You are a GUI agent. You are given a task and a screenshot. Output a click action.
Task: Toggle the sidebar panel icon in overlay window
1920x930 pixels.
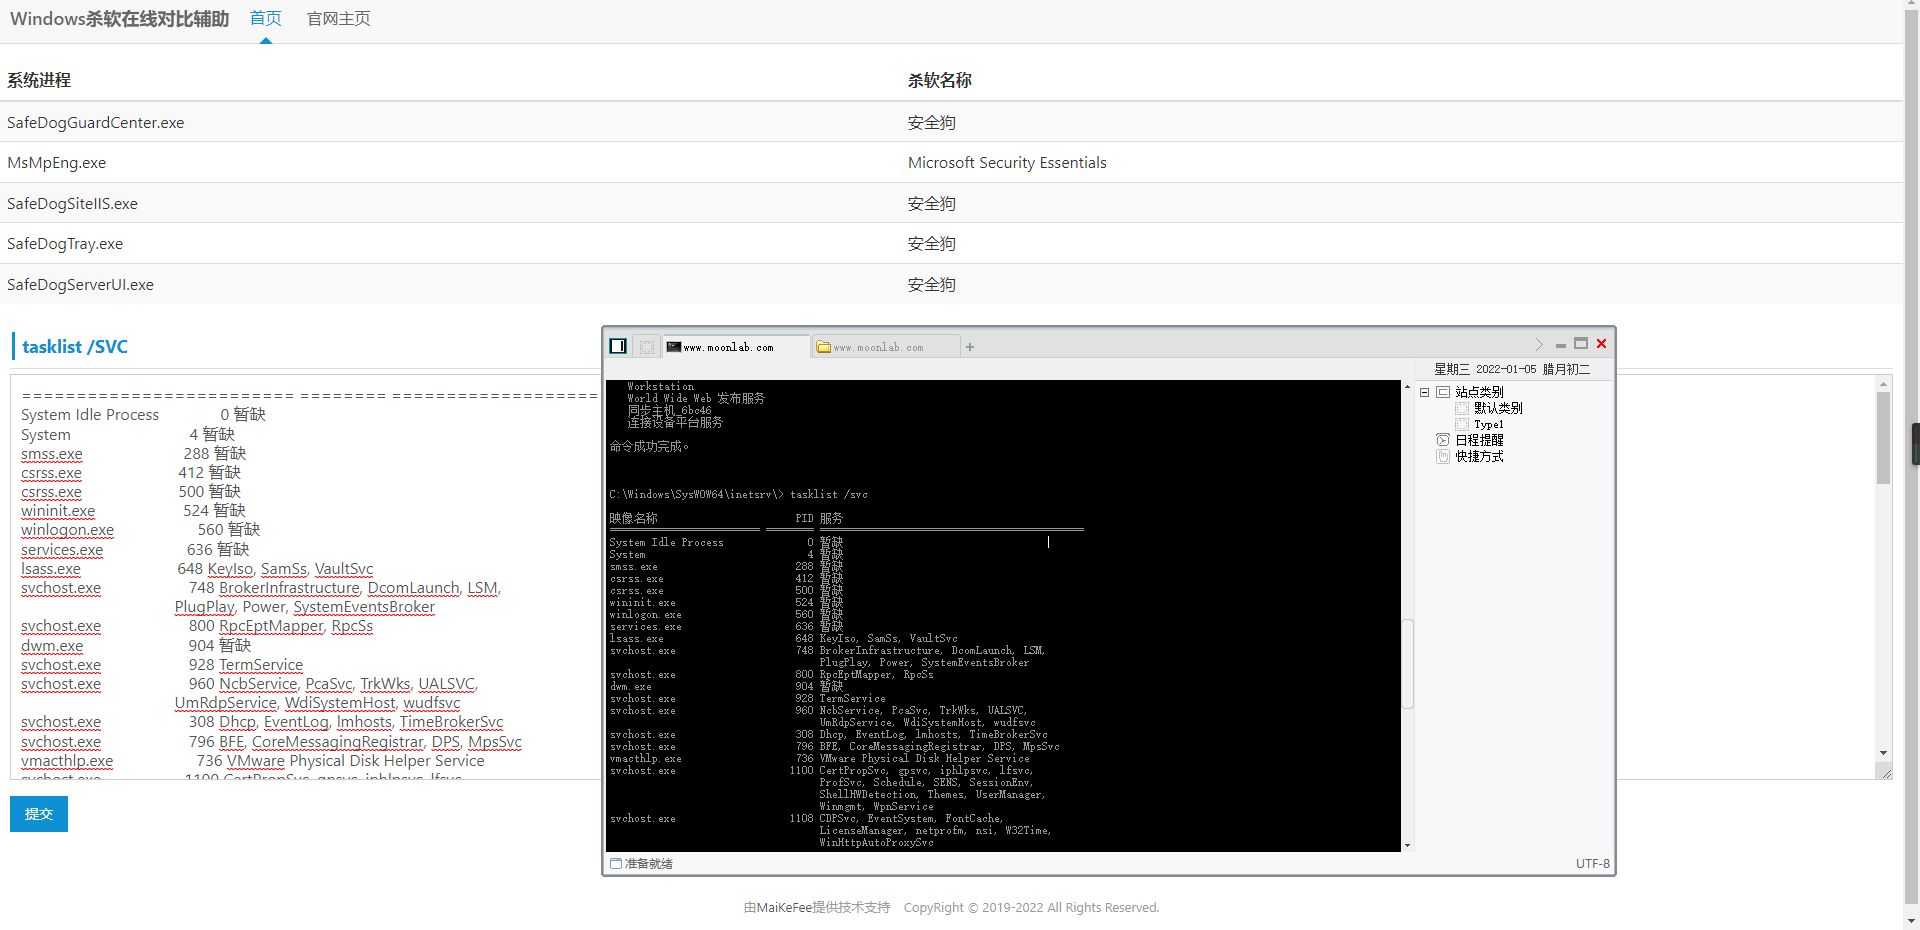click(618, 346)
